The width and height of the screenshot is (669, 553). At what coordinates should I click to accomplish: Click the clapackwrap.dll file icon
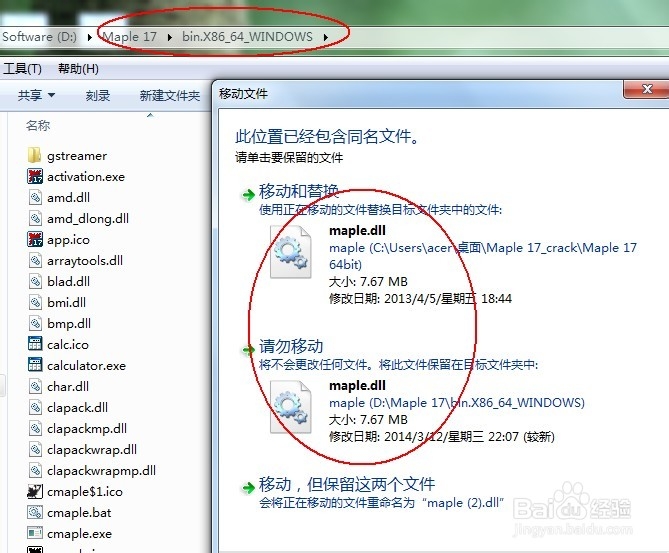(x=35, y=449)
